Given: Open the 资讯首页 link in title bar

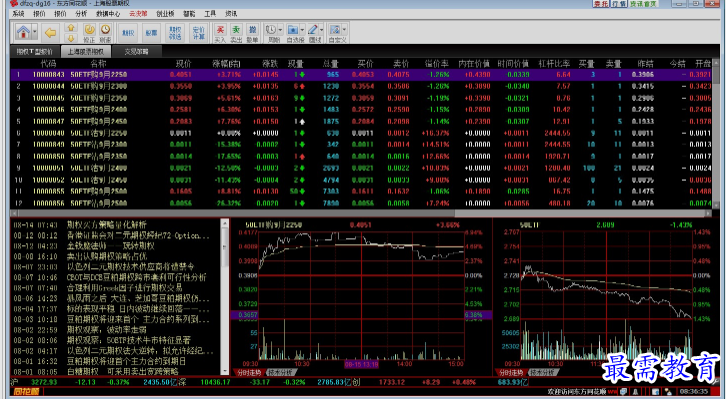Looking at the screenshot, I should point(643,4).
